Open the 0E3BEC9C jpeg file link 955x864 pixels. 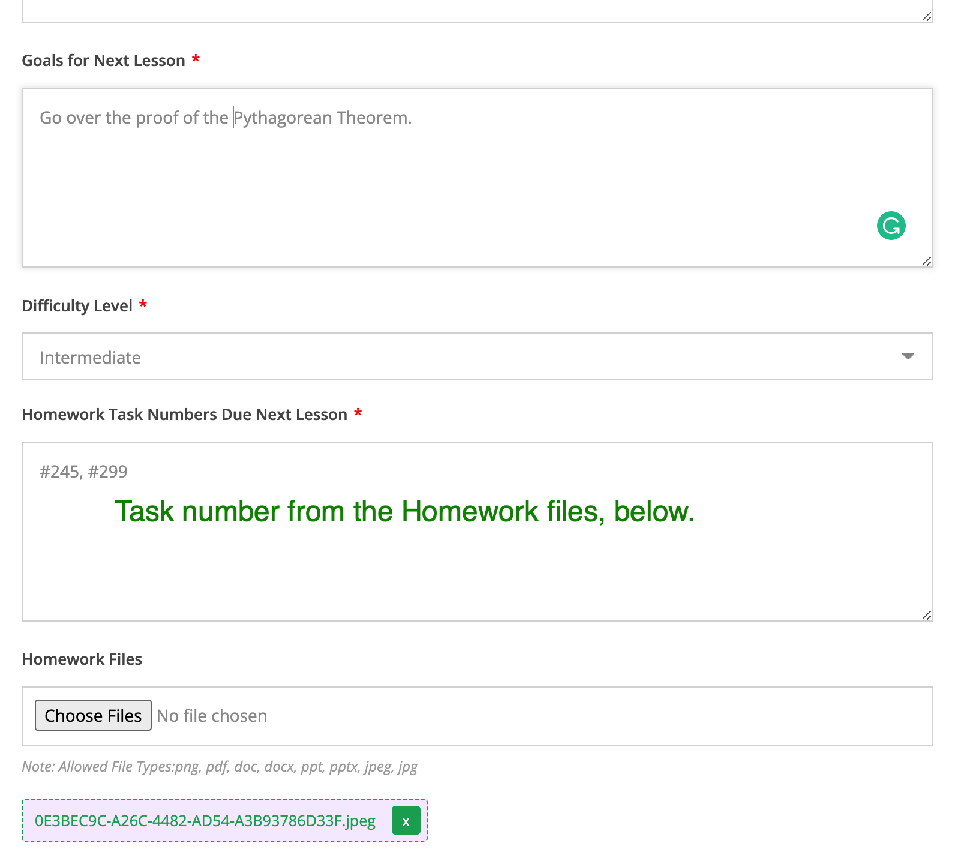[205, 821]
